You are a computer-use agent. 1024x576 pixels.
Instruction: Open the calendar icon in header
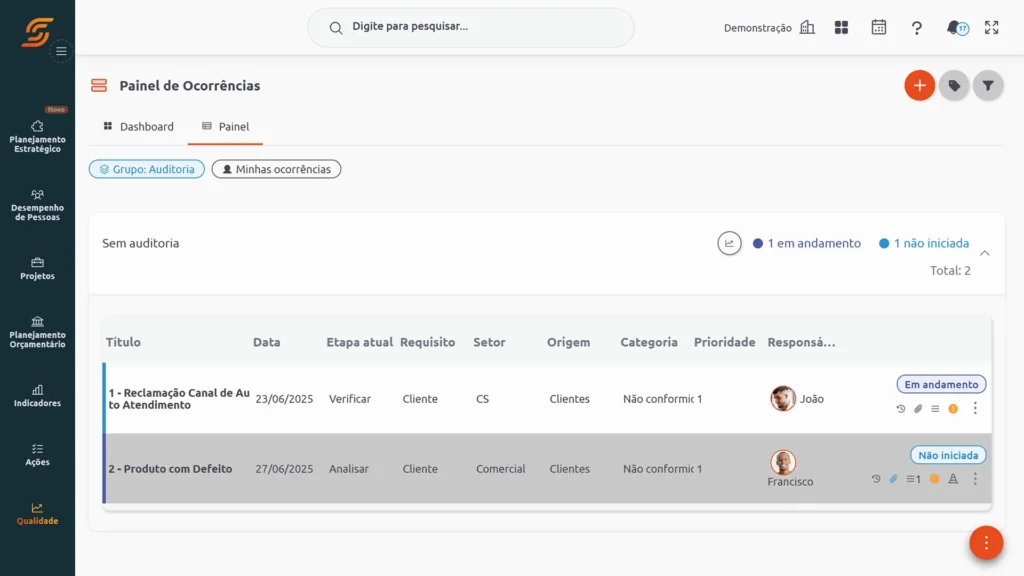click(878, 27)
